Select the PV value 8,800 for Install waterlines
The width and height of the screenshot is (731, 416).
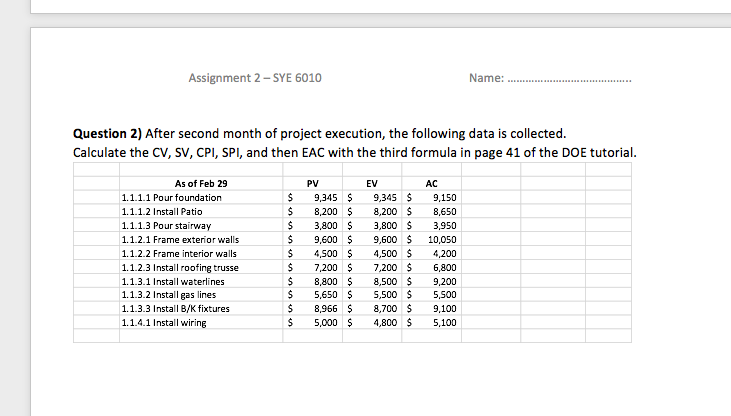coord(325,282)
